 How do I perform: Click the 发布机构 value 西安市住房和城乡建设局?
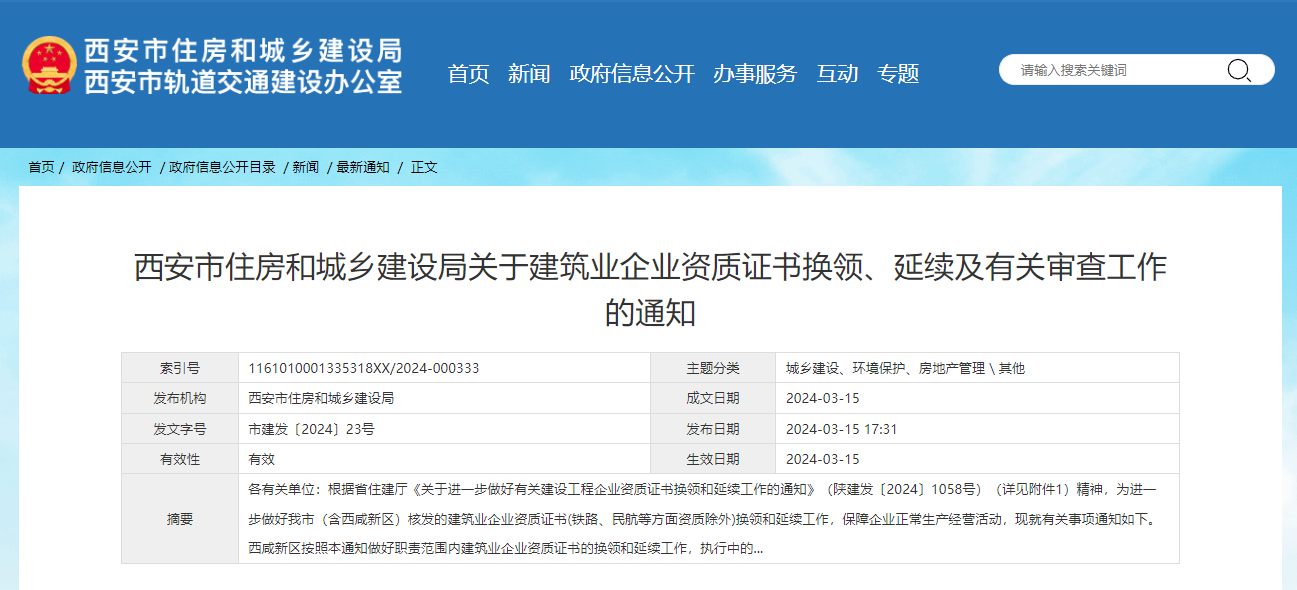[314, 398]
